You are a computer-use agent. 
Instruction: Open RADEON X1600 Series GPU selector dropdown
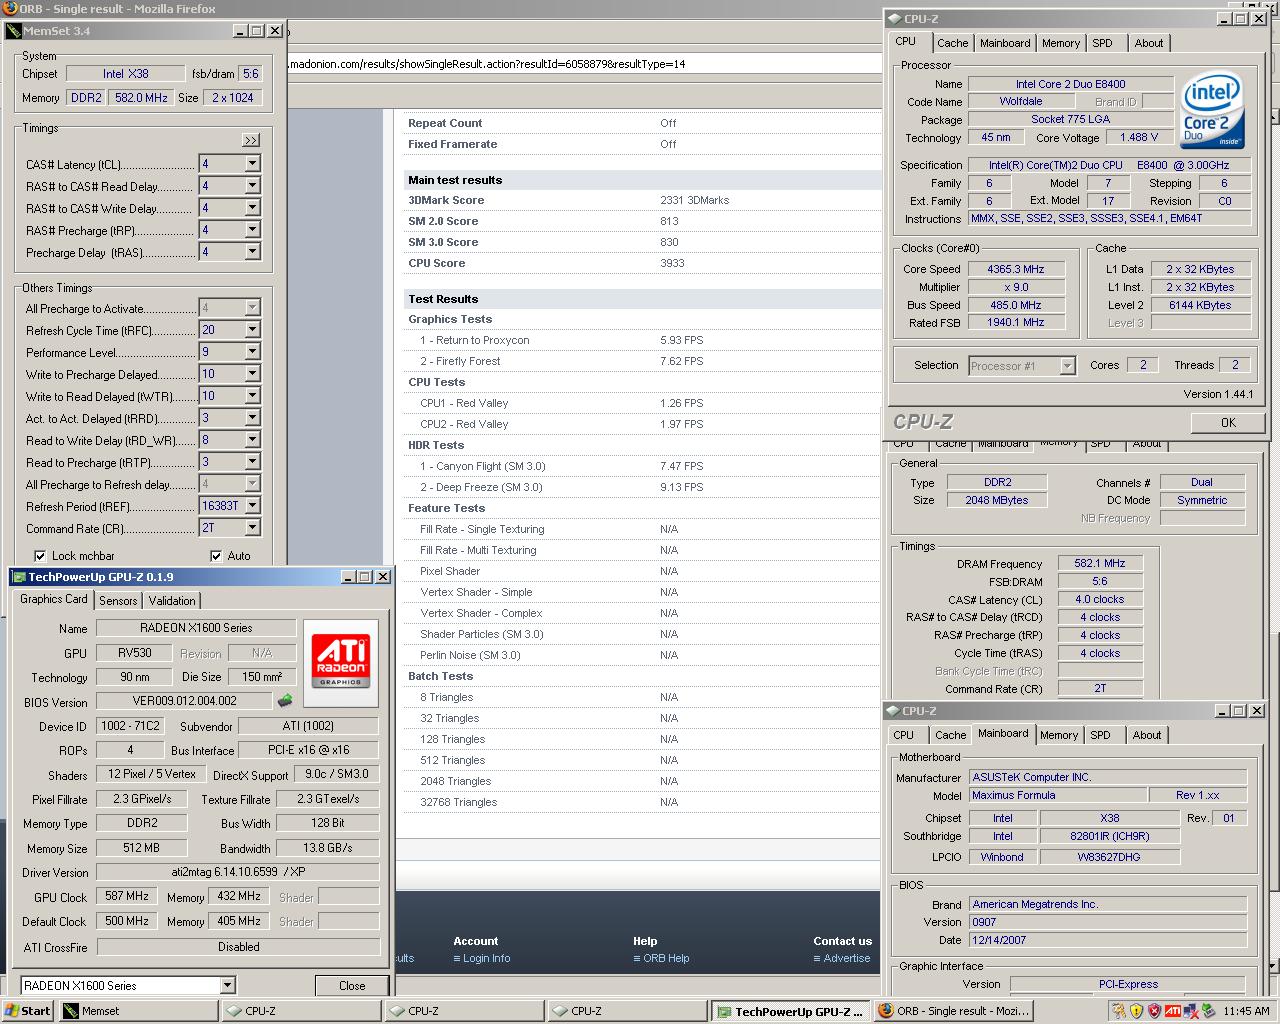(228, 986)
